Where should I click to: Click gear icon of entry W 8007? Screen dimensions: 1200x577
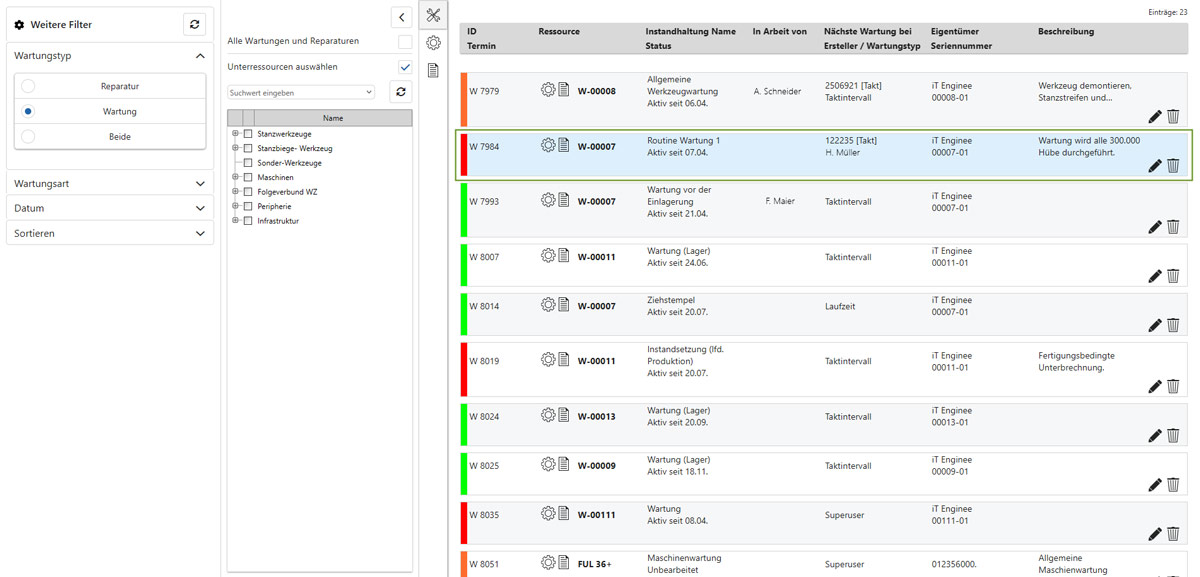coord(548,256)
